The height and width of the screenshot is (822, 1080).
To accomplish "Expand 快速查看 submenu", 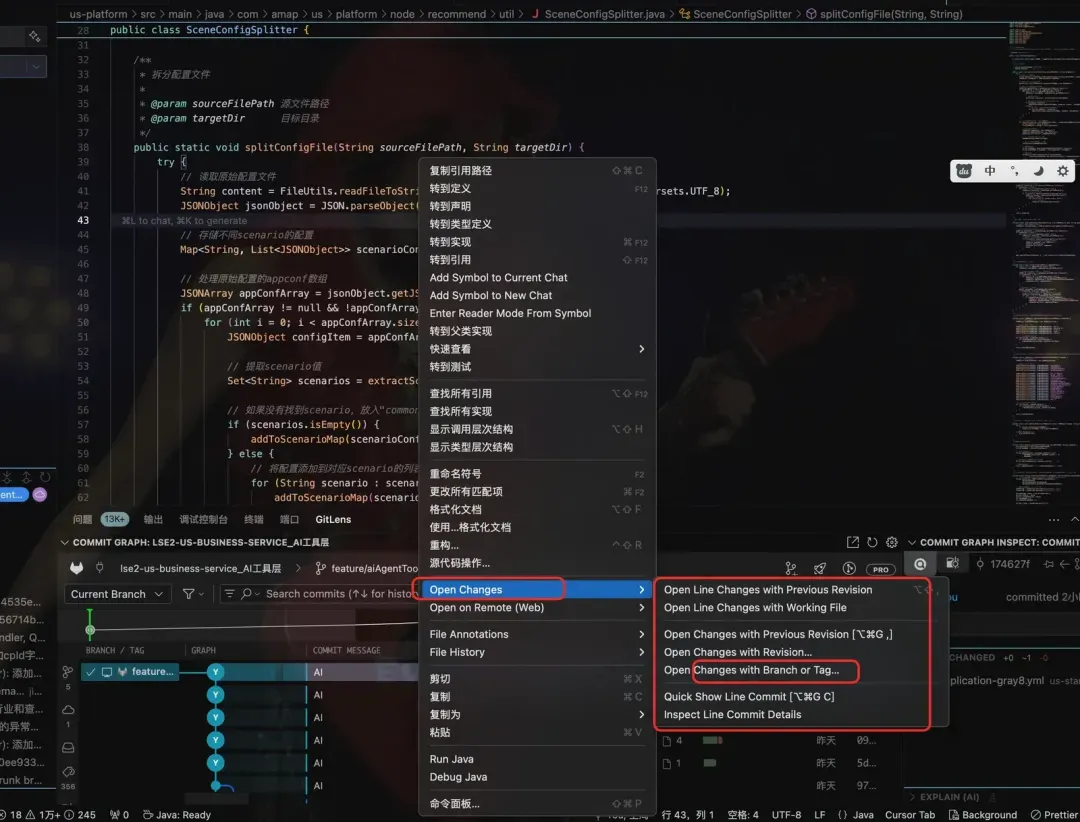I will [x=537, y=349].
